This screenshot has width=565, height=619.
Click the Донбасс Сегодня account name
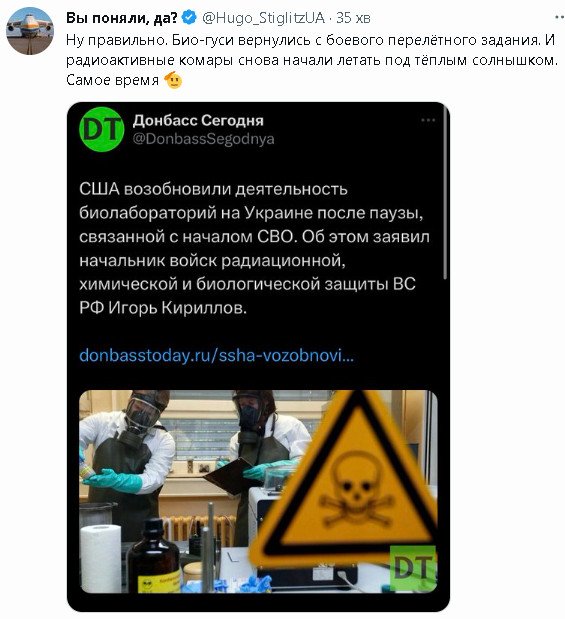198,120
